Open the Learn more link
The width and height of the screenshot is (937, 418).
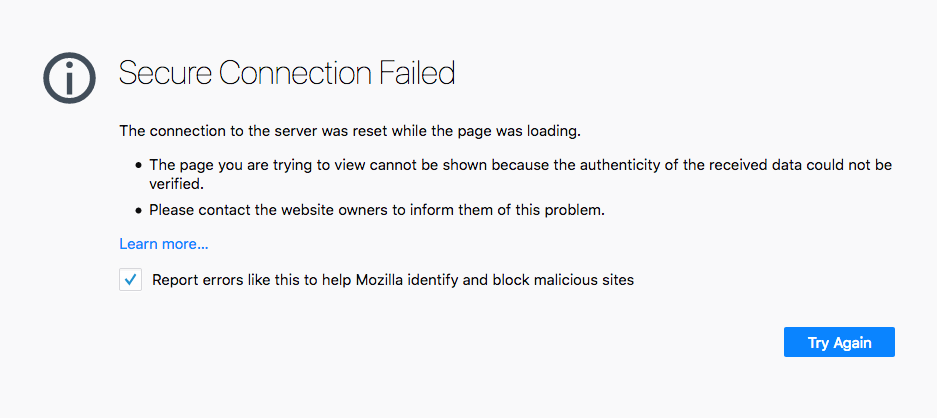(164, 244)
